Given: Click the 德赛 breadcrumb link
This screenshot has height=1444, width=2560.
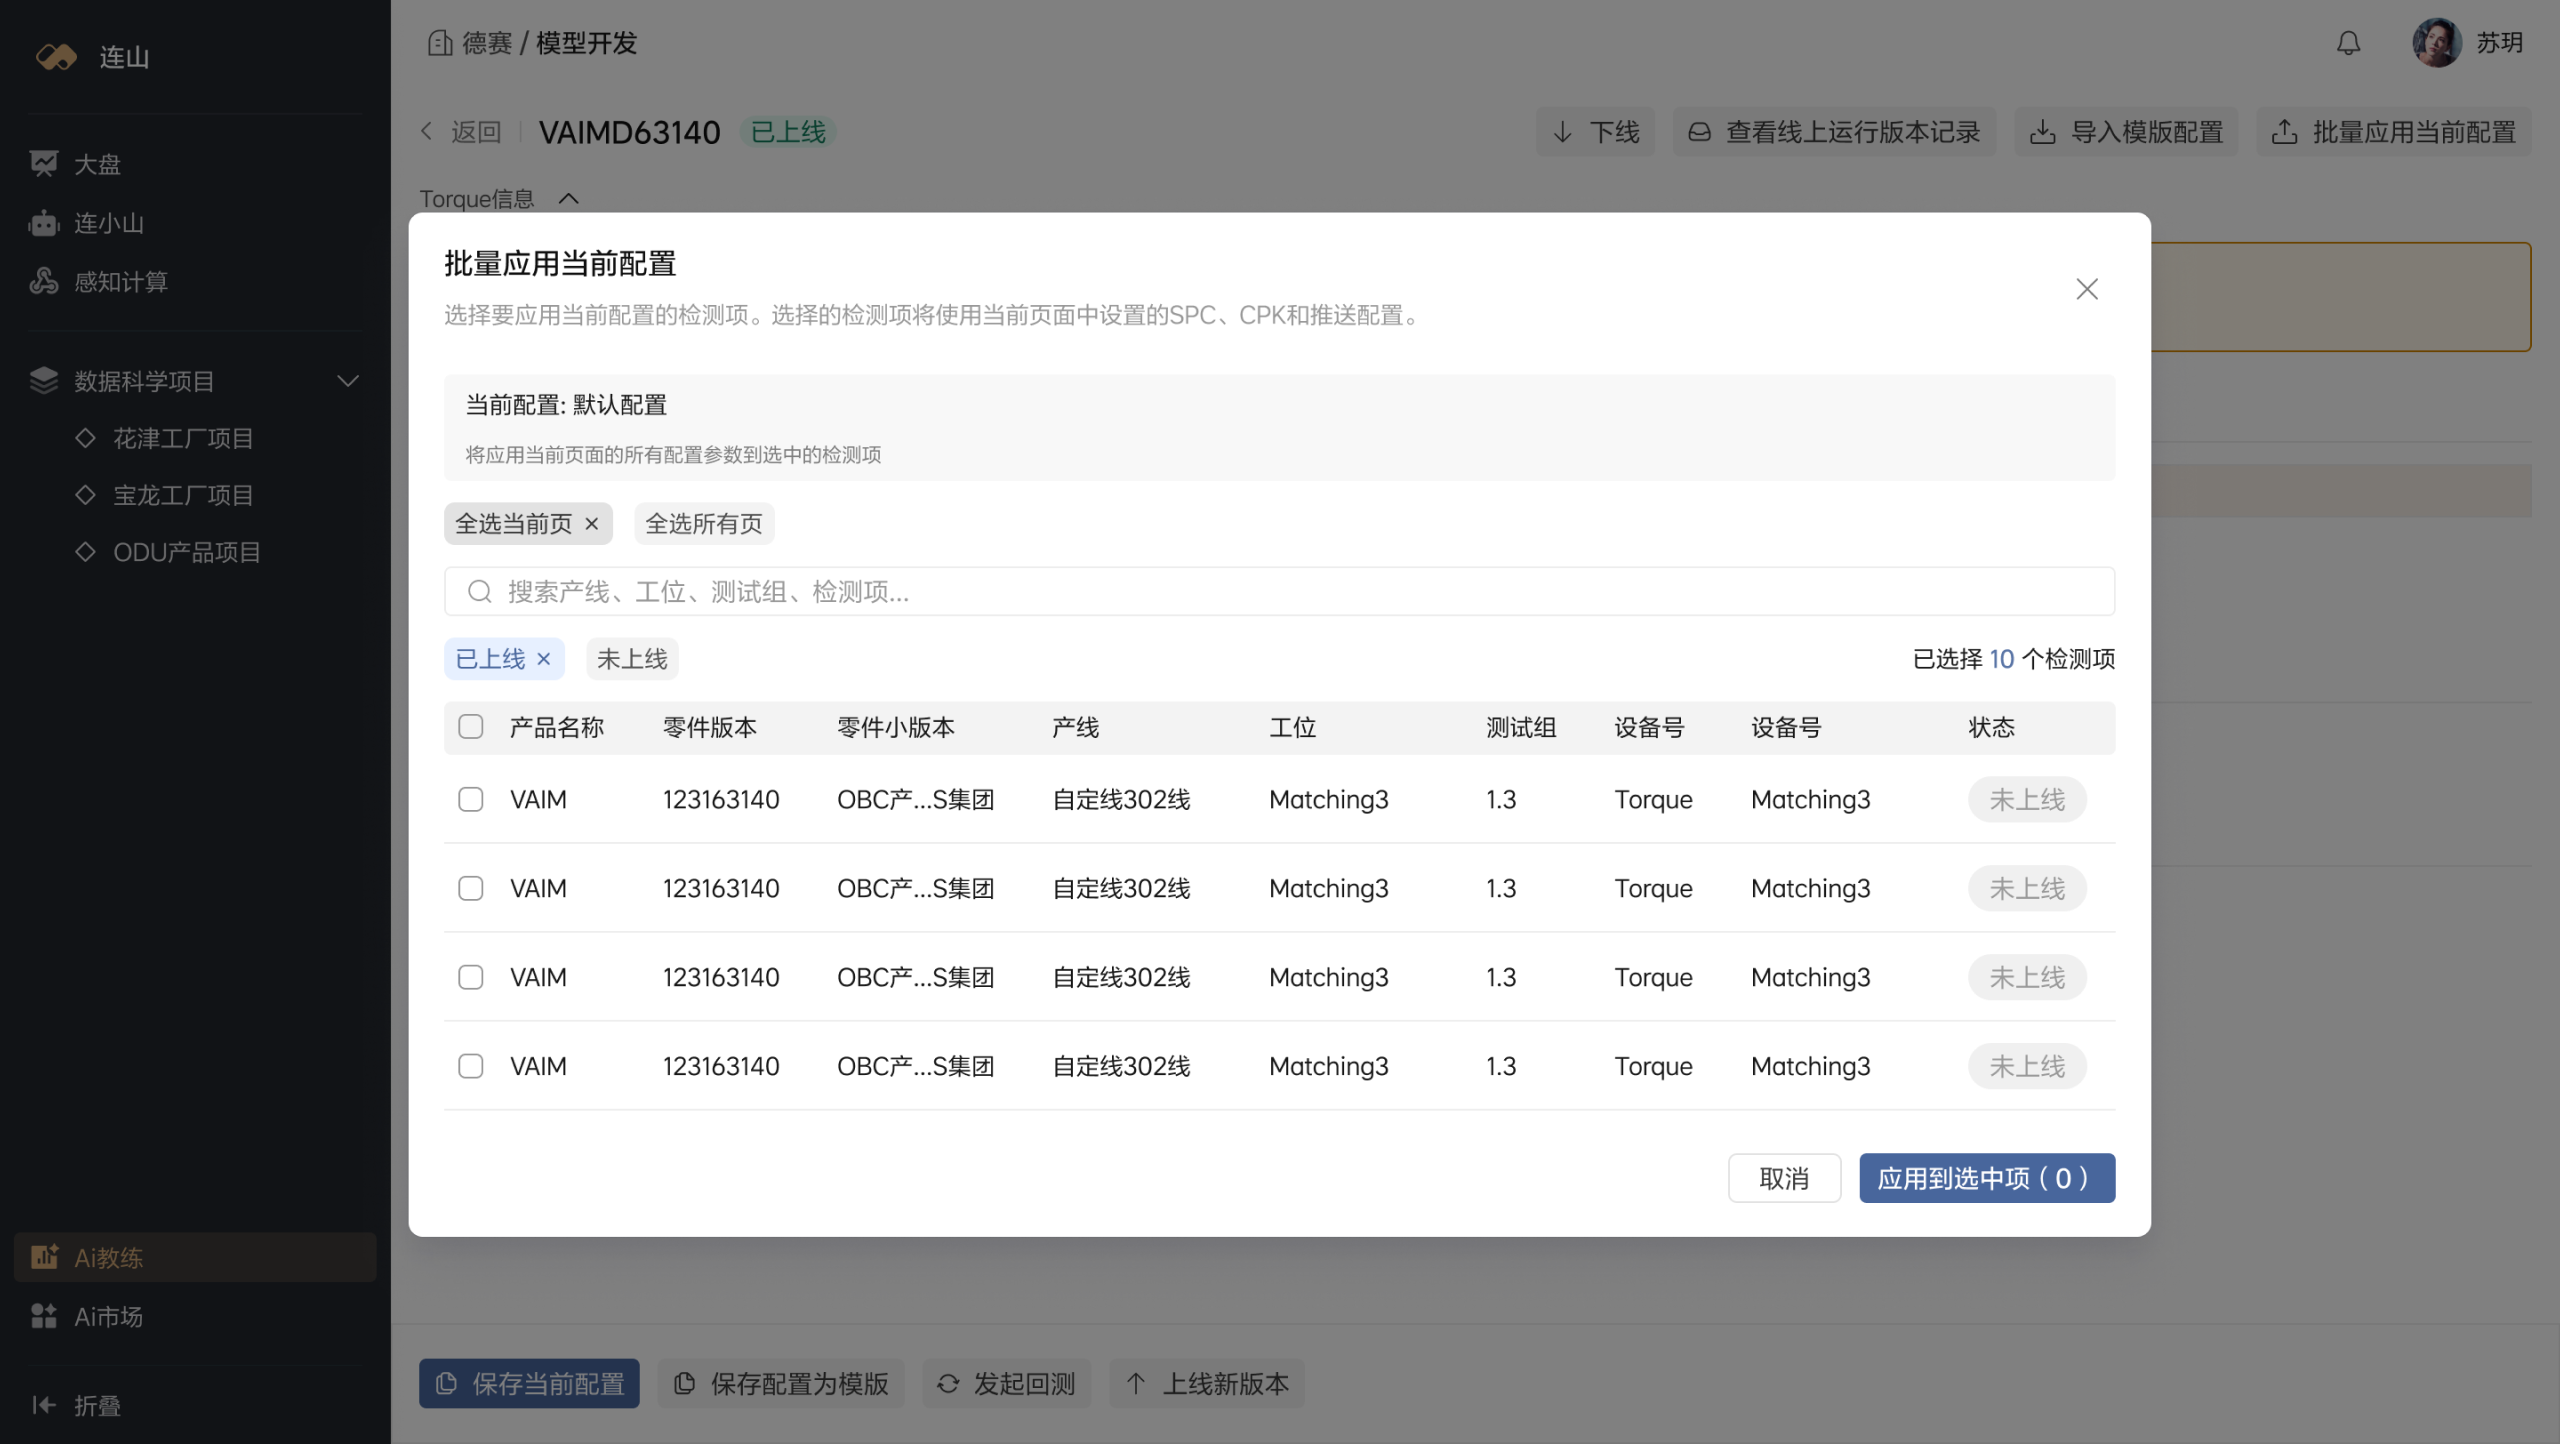Looking at the screenshot, I should coord(486,43).
